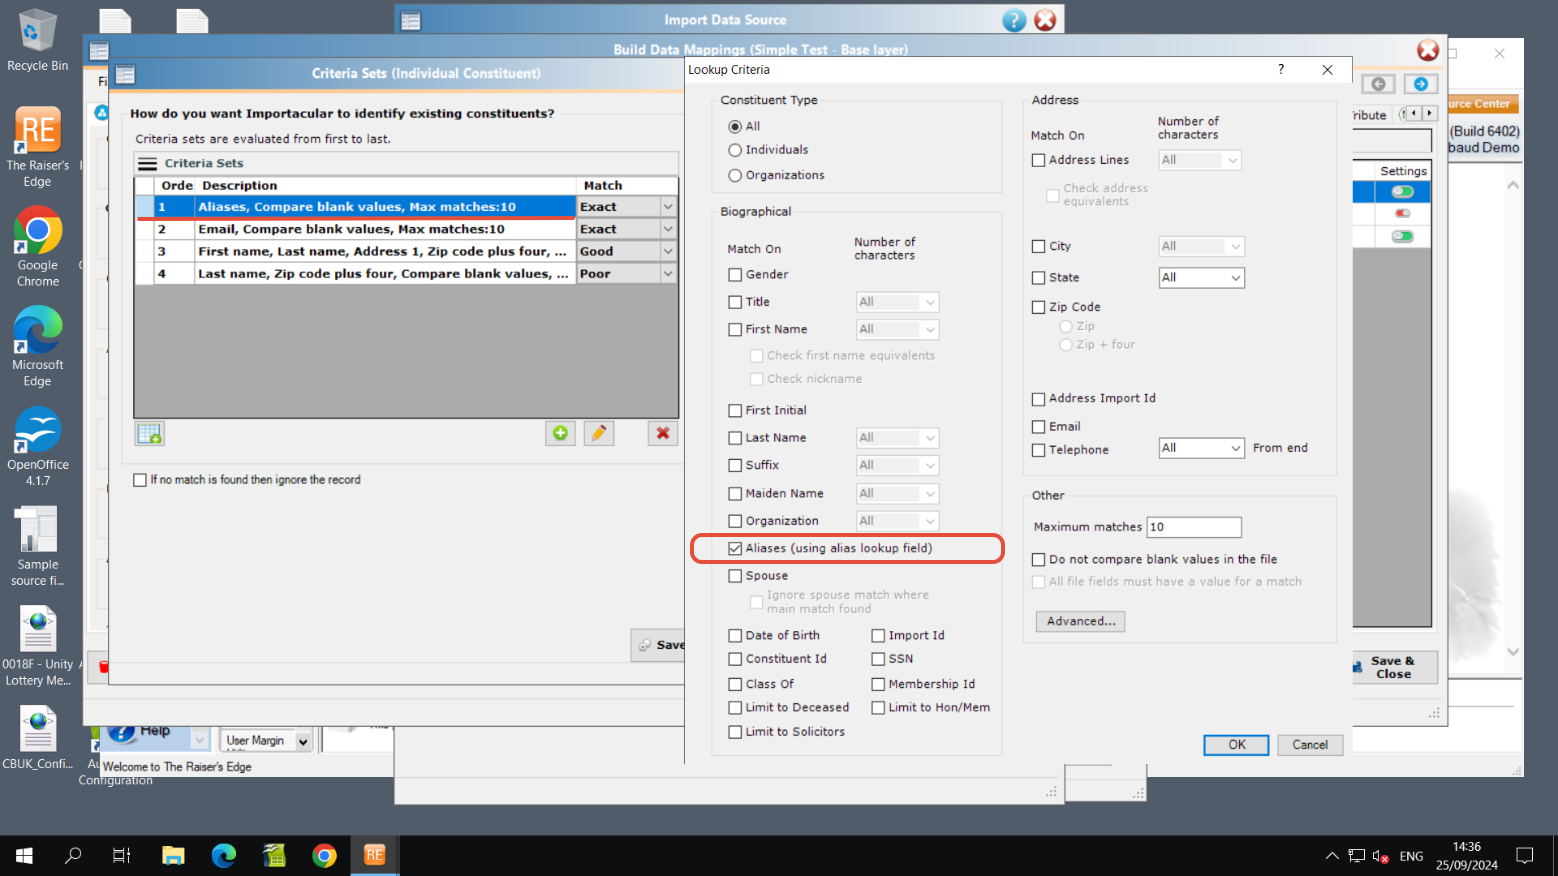
Task: Click the pencil edit criteria set icon
Action: [599, 433]
